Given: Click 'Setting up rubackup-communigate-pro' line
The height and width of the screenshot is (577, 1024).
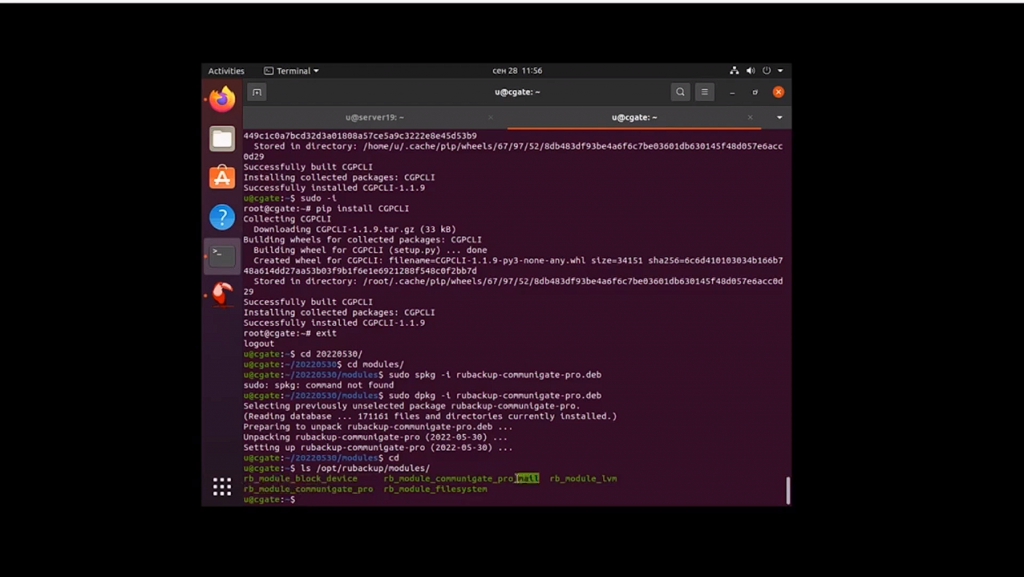Looking at the screenshot, I should 378,448.
